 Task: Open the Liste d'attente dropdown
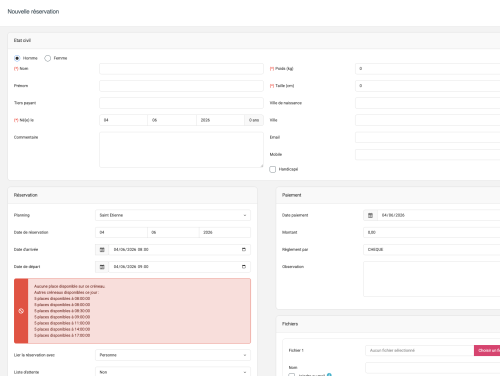click(173, 372)
